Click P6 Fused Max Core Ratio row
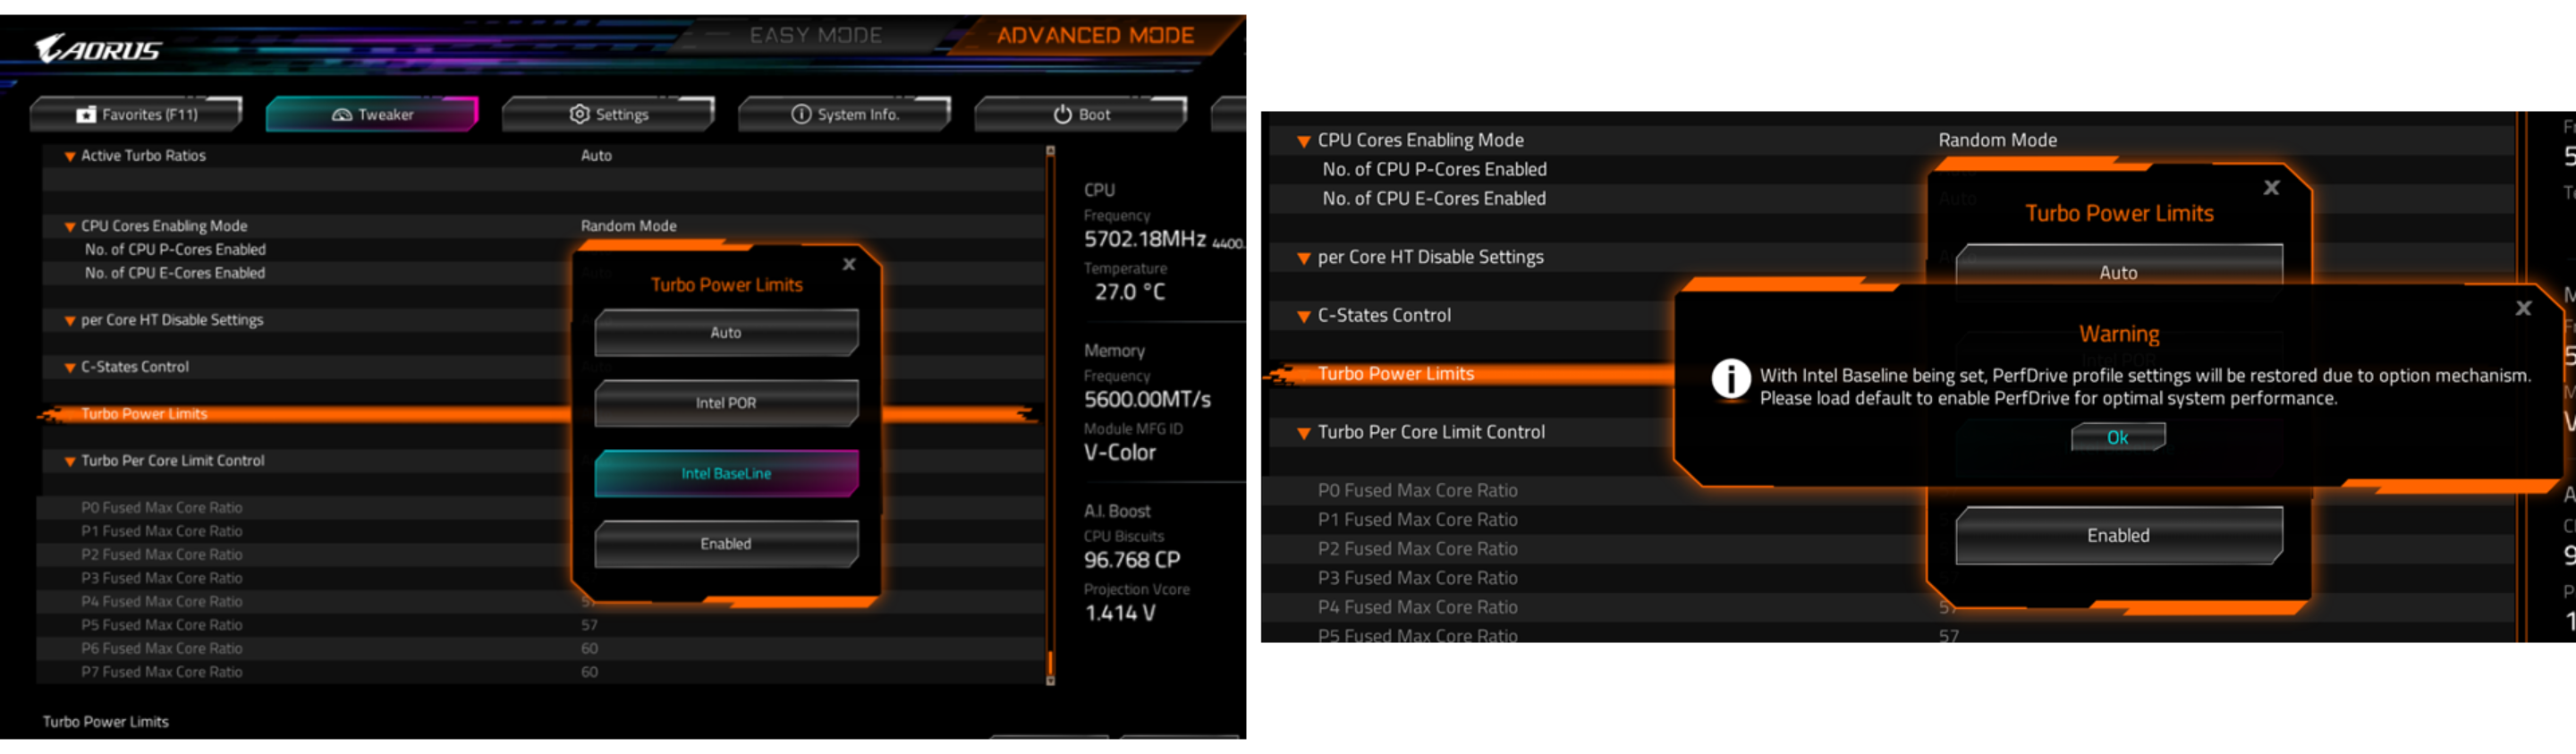2576x754 pixels. pos(540,649)
